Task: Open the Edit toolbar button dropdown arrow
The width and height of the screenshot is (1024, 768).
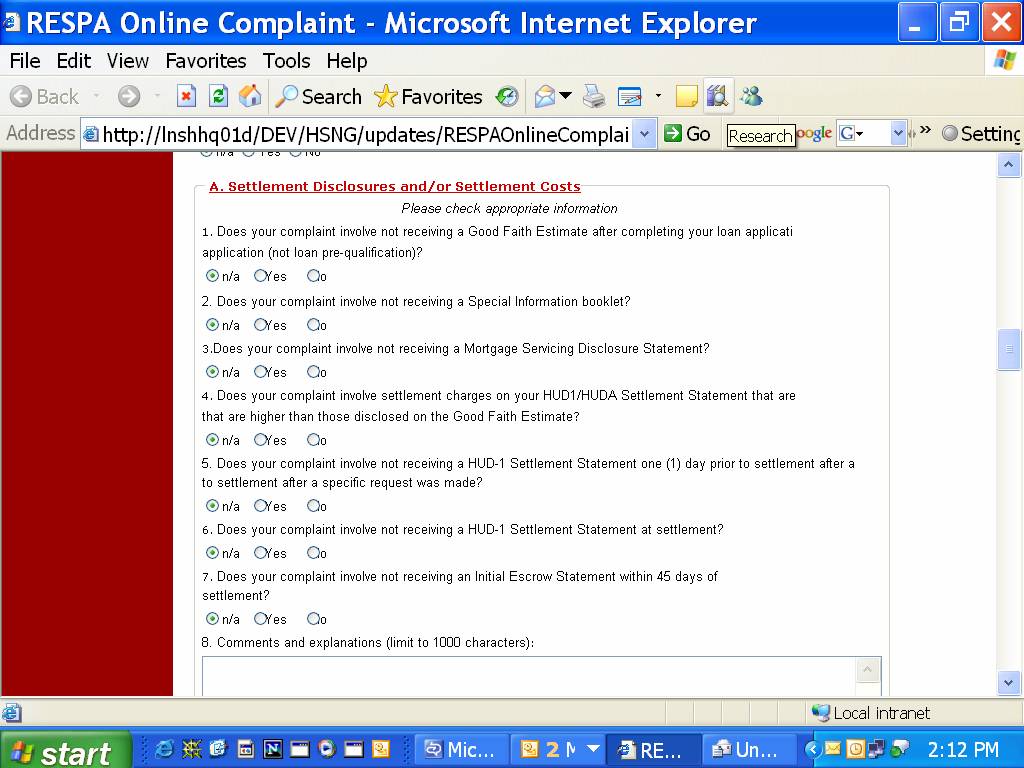Action: pyautogui.click(x=658, y=96)
